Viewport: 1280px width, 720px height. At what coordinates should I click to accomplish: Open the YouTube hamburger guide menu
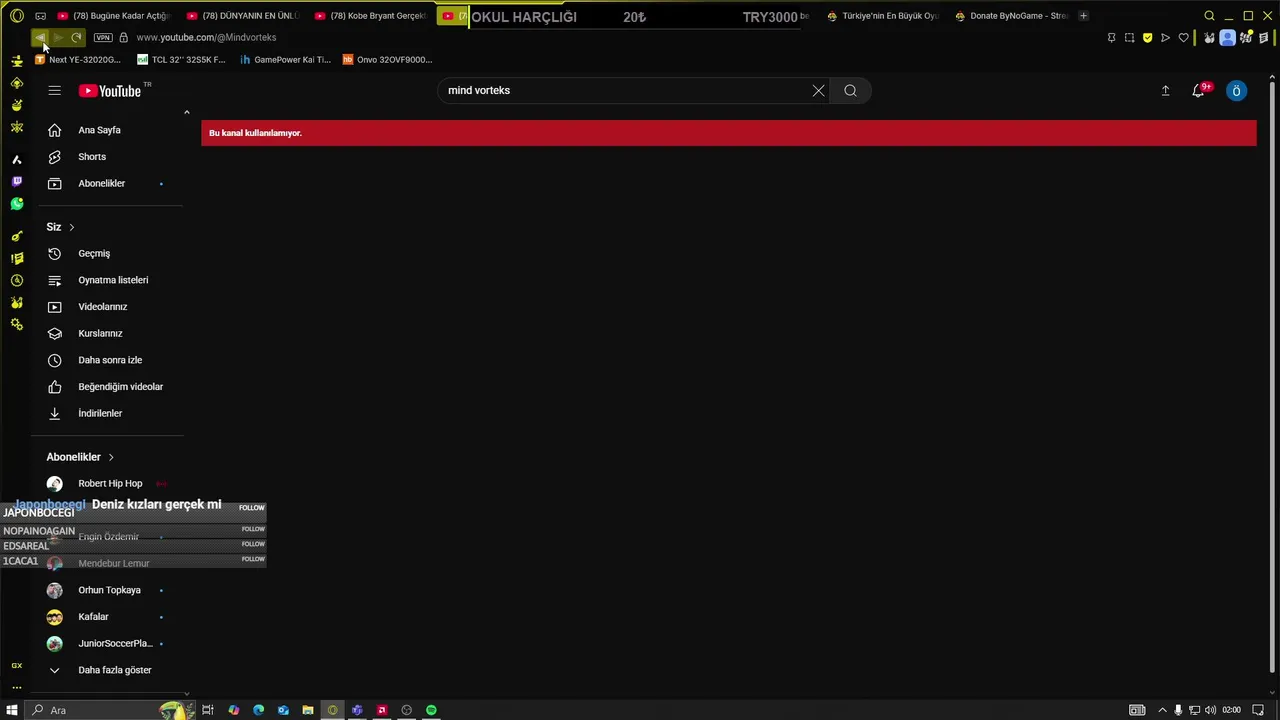pos(55,90)
